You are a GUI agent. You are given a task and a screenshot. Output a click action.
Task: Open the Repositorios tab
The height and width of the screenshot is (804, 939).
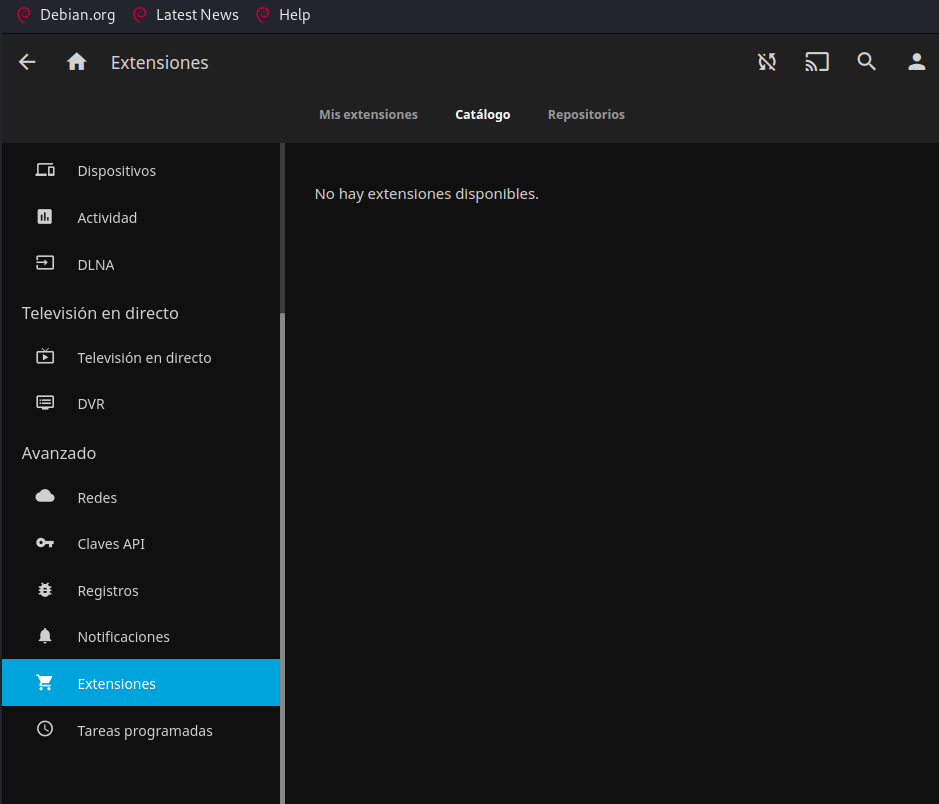coord(586,114)
